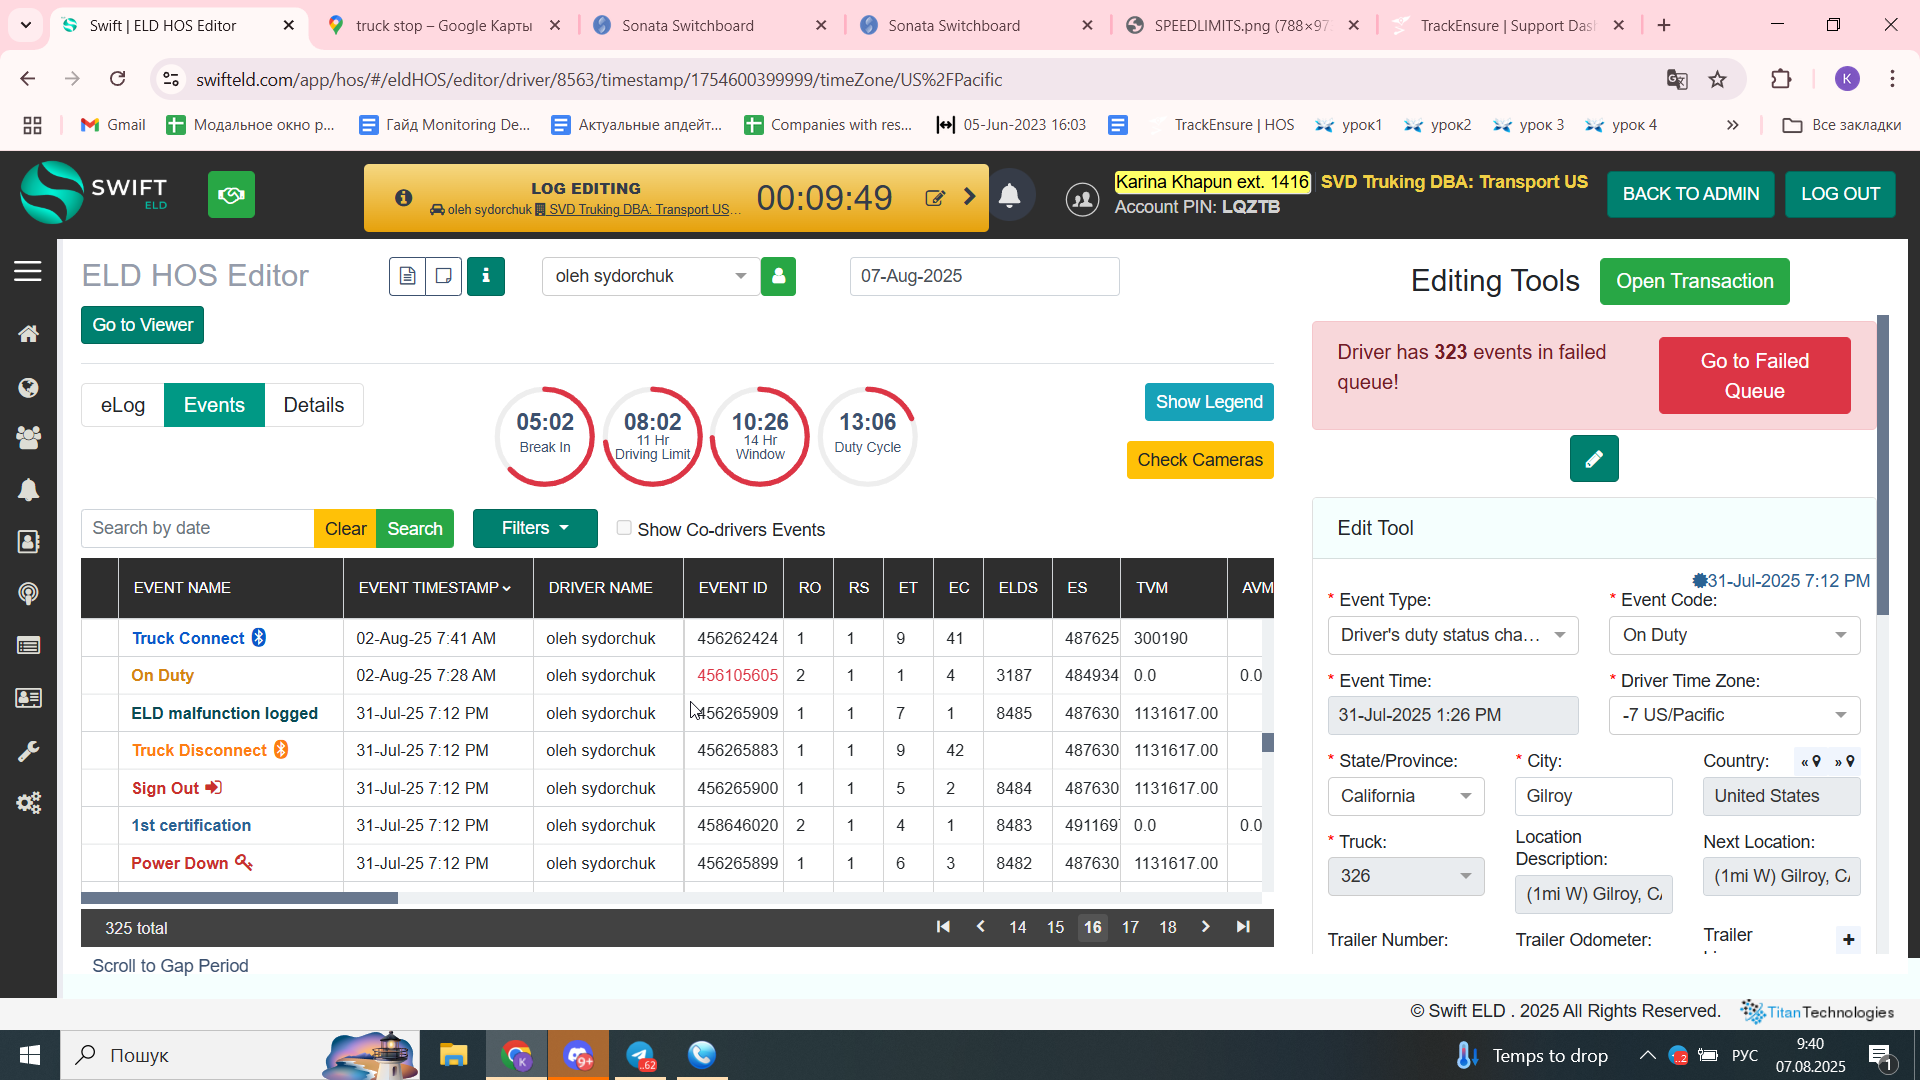Open the sidebar list view icon

pos(28,646)
